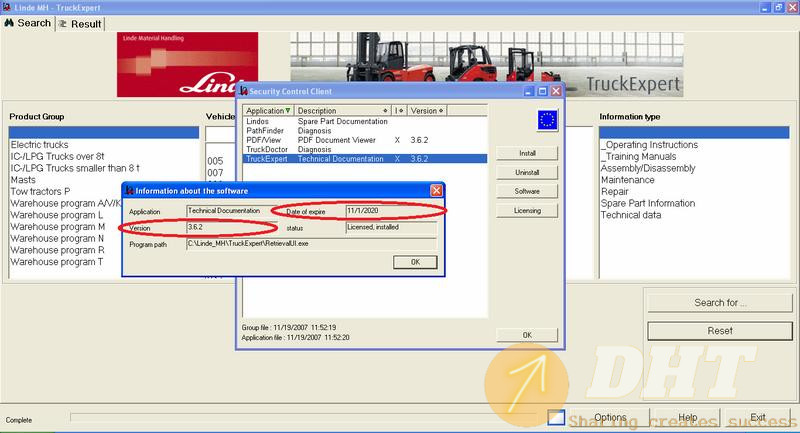
Task: Click the Application field Technical Documentation
Action: pos(231,211)
